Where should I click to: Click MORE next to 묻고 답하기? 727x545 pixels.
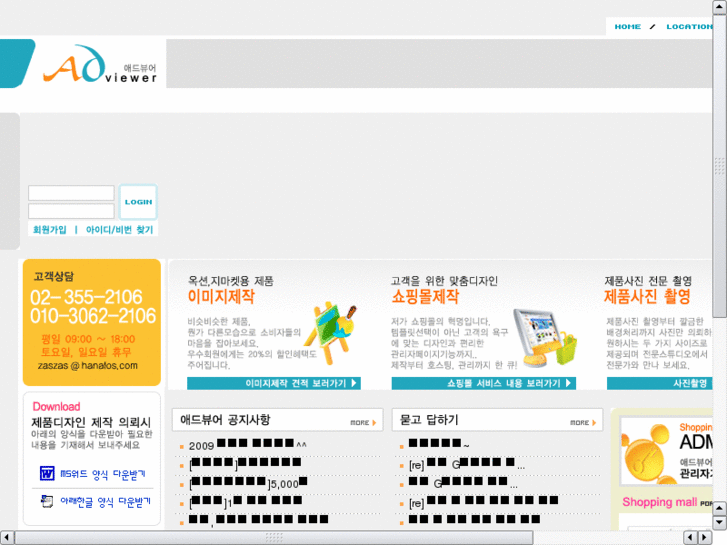583,423
